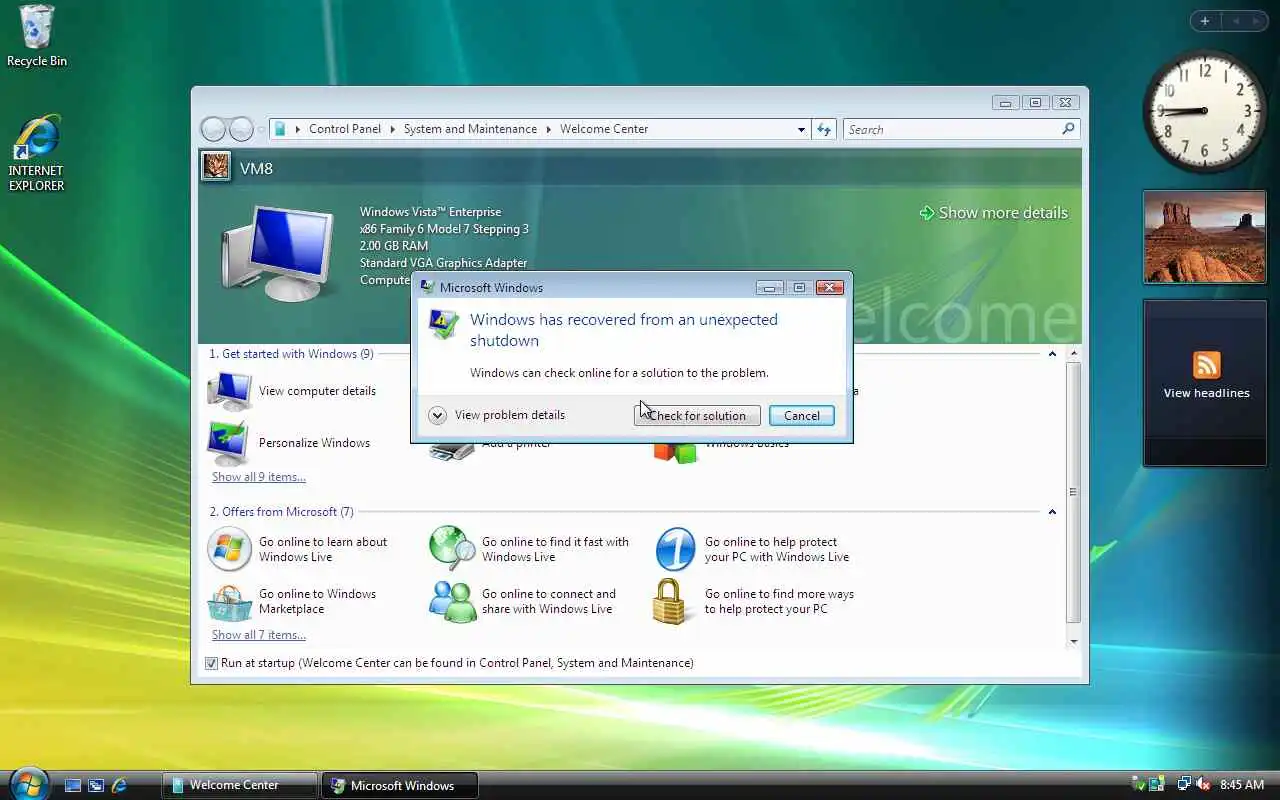Click the clock gadget

pos(1204,110)
